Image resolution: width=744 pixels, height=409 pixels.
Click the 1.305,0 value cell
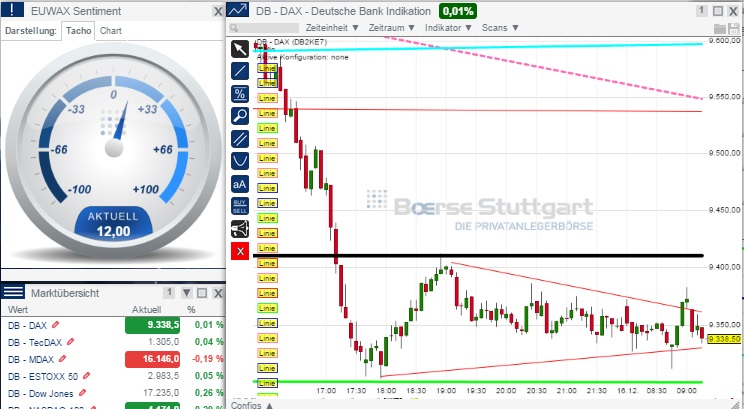[163, 342]
